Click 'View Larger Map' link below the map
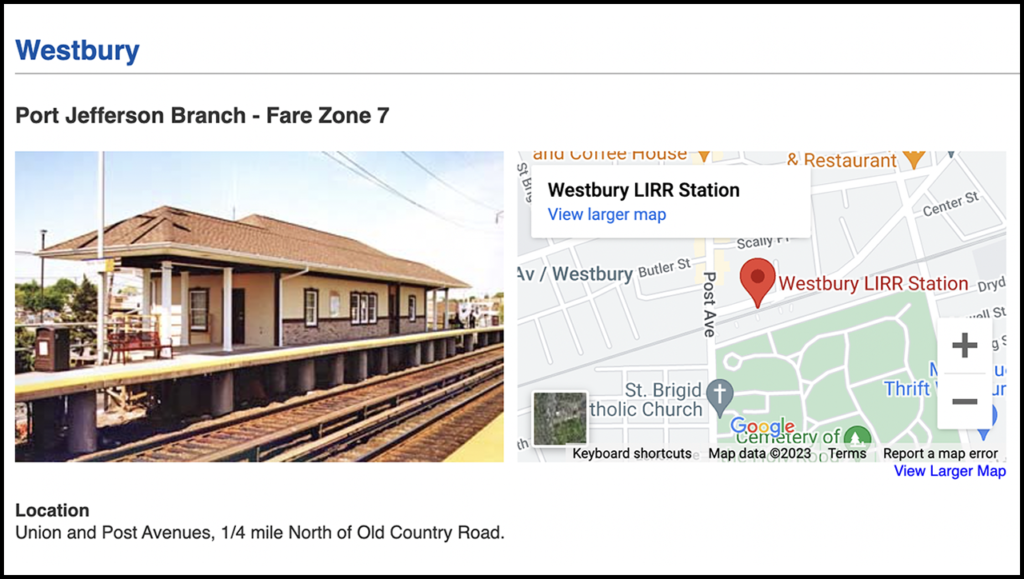Screen dimensions: 1024x579 949,471
